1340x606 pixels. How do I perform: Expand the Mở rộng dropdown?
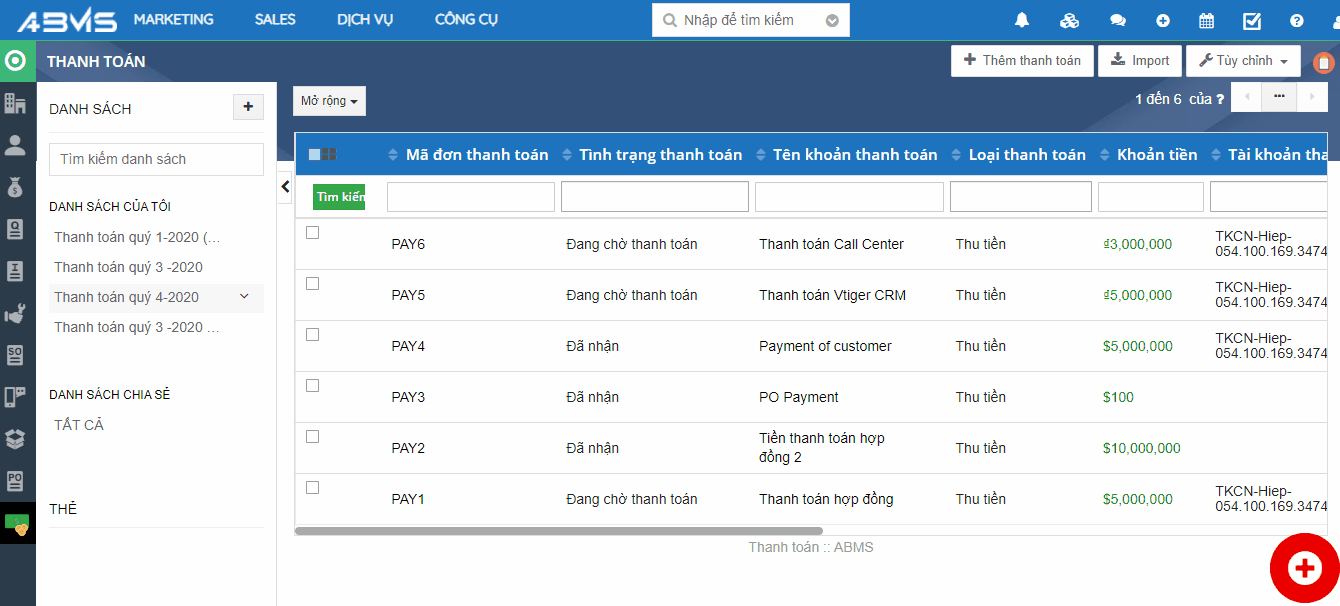pos(329,101)
